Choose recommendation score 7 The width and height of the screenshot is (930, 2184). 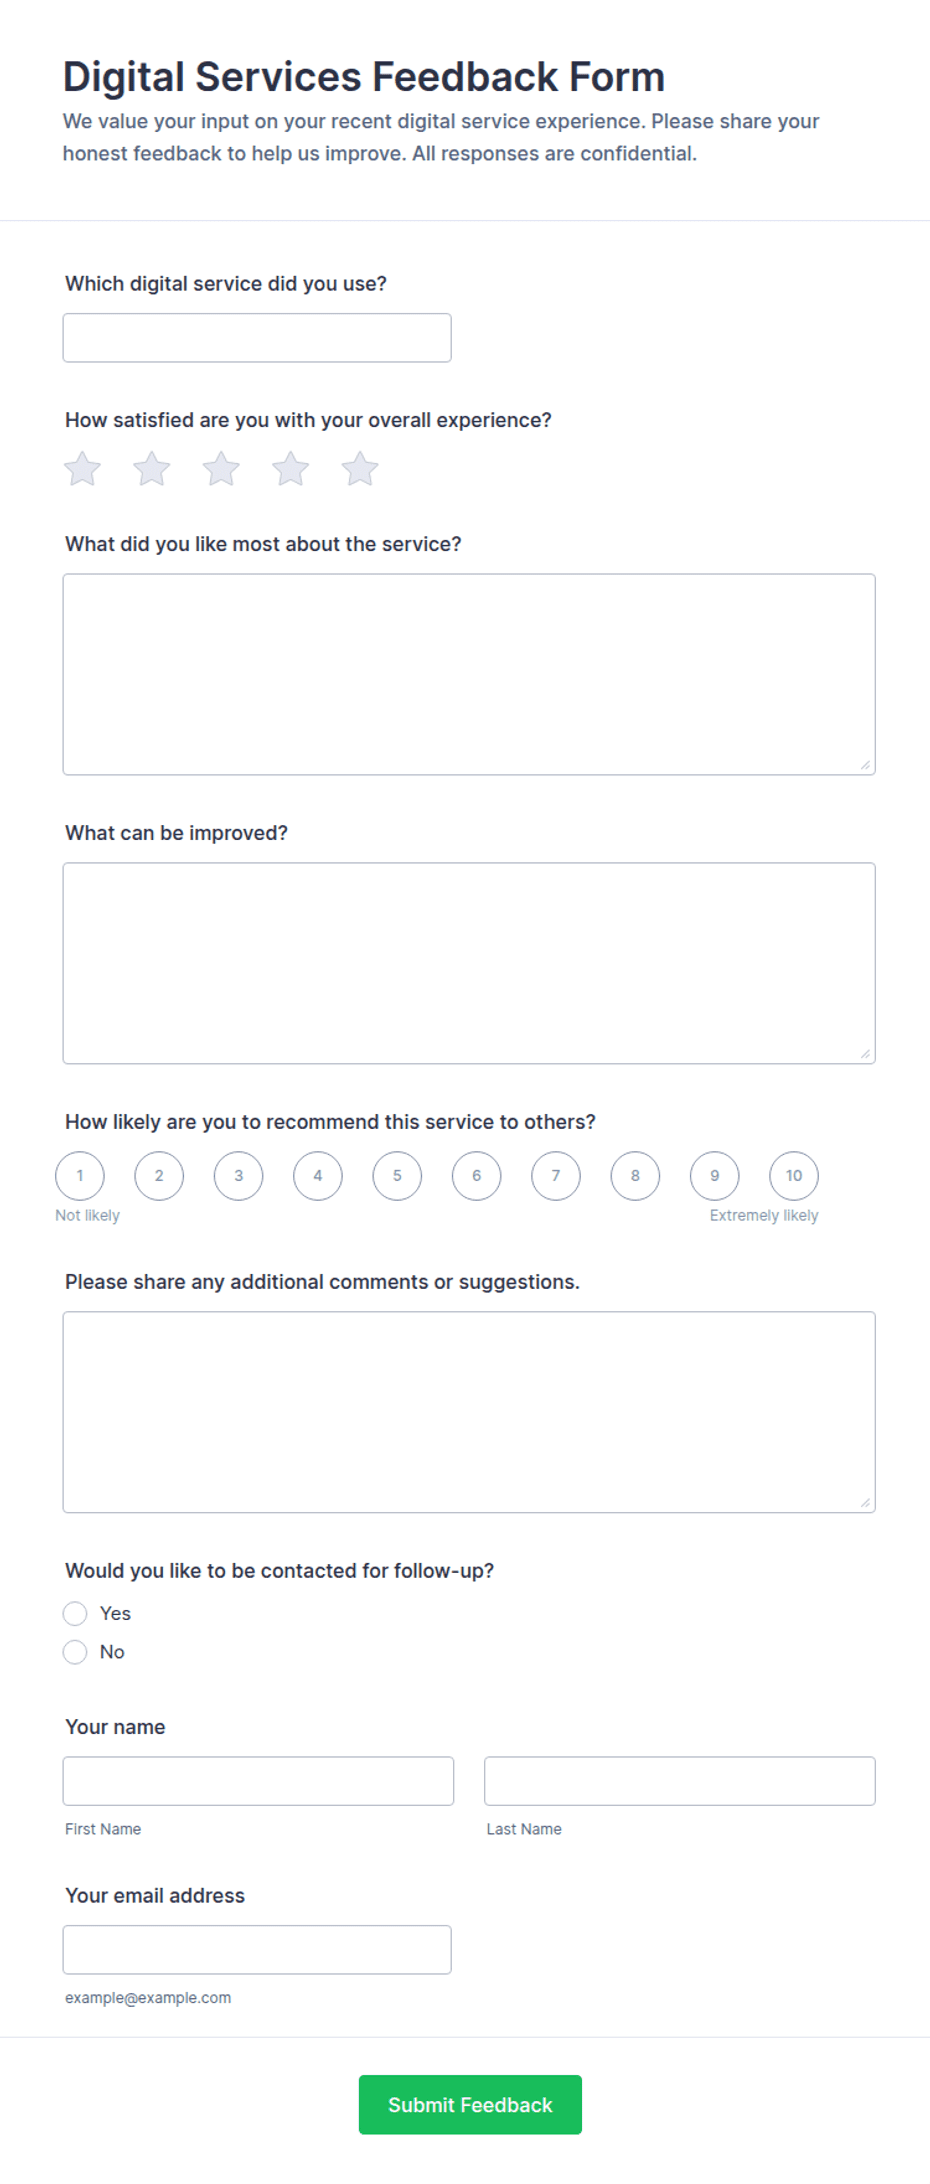556,1176
